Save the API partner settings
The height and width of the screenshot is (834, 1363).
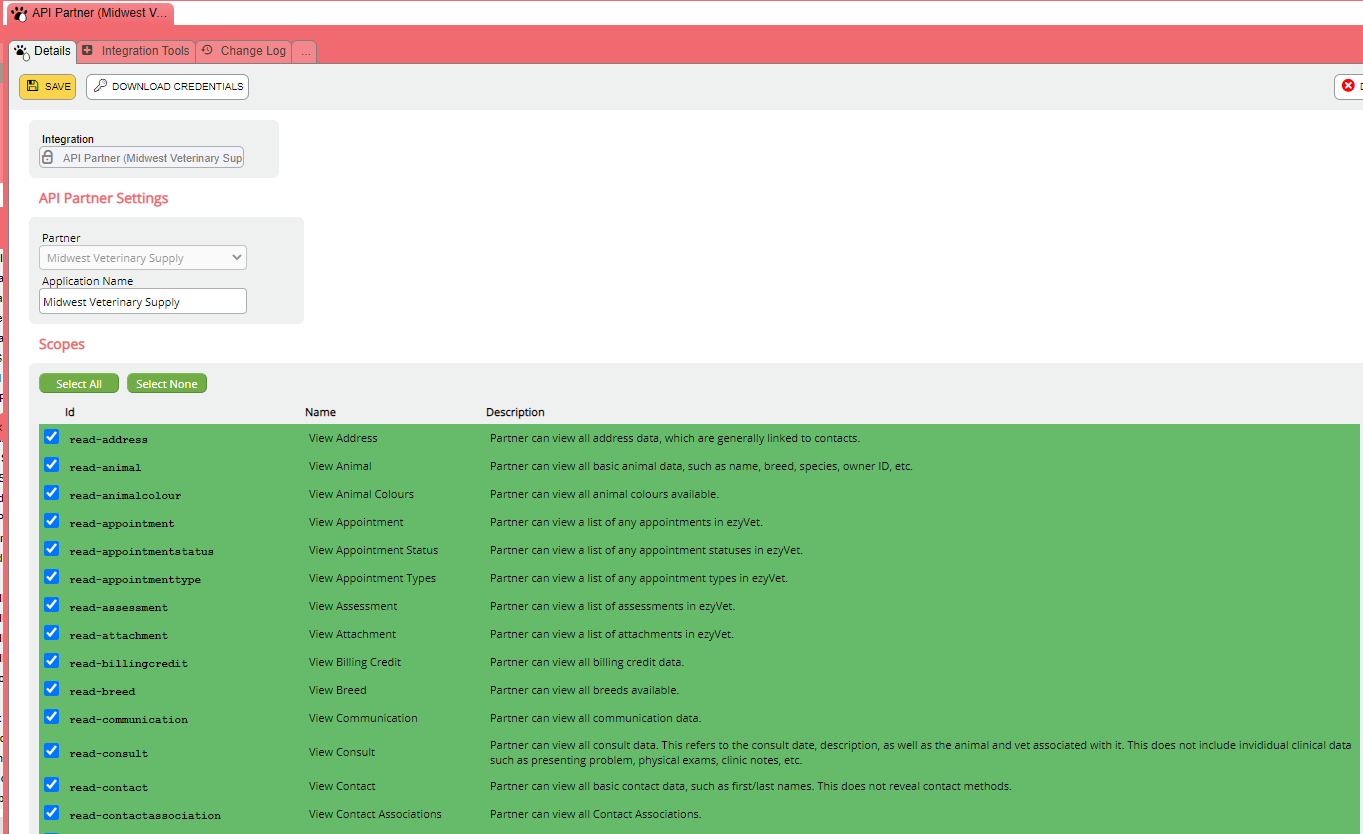tap(47, 87)
